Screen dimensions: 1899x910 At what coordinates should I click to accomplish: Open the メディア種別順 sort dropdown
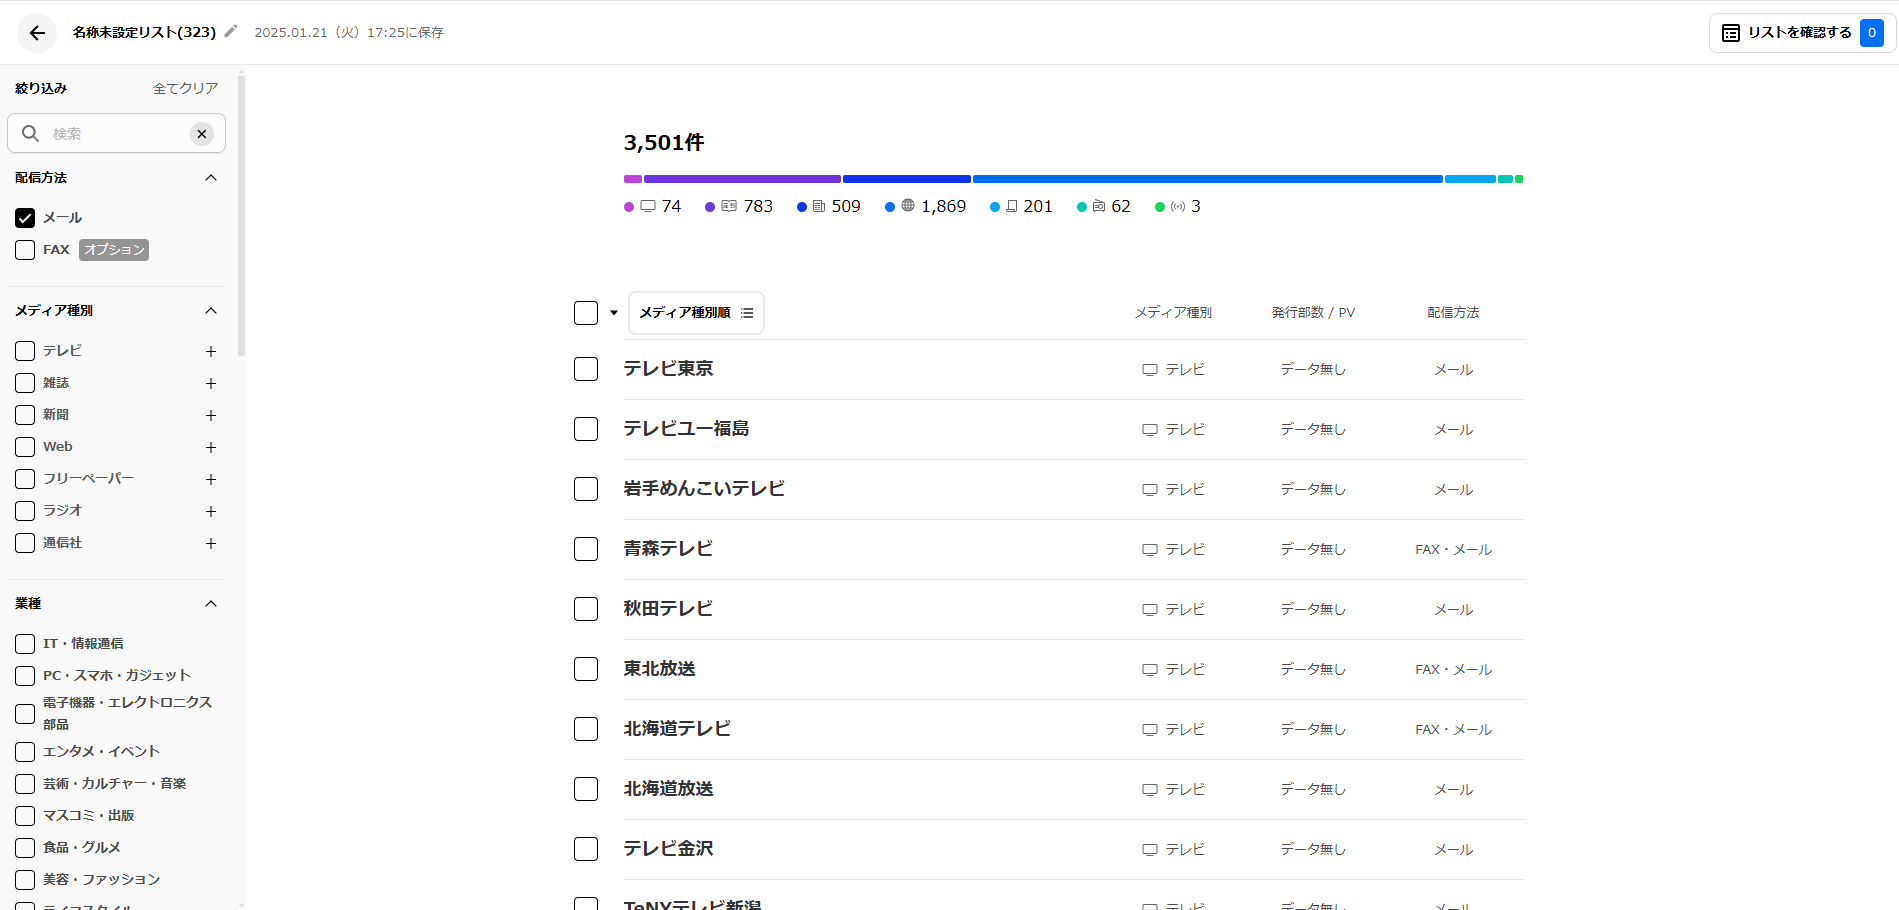[696, 313]
